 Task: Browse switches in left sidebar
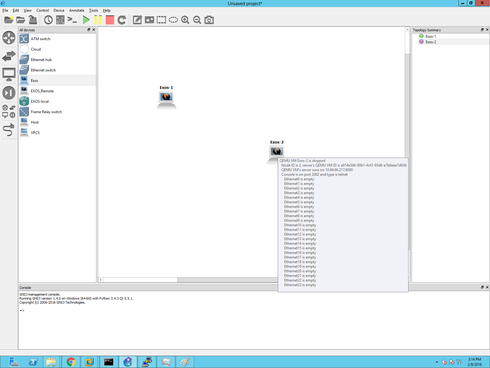(9, 56)
